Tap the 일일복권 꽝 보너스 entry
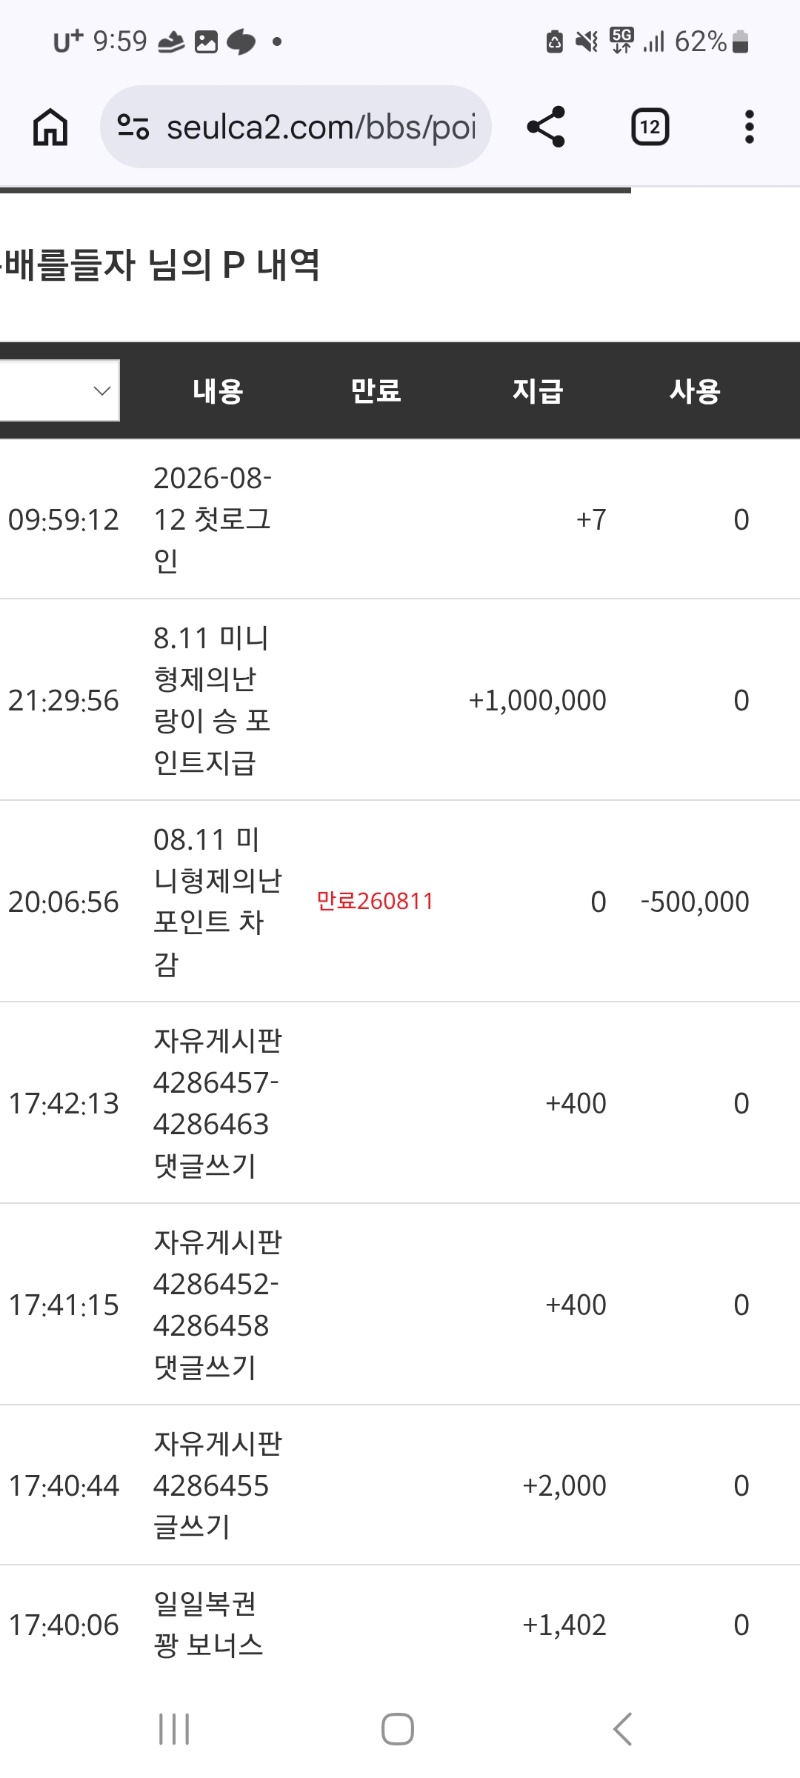 tap(208, 1624)
